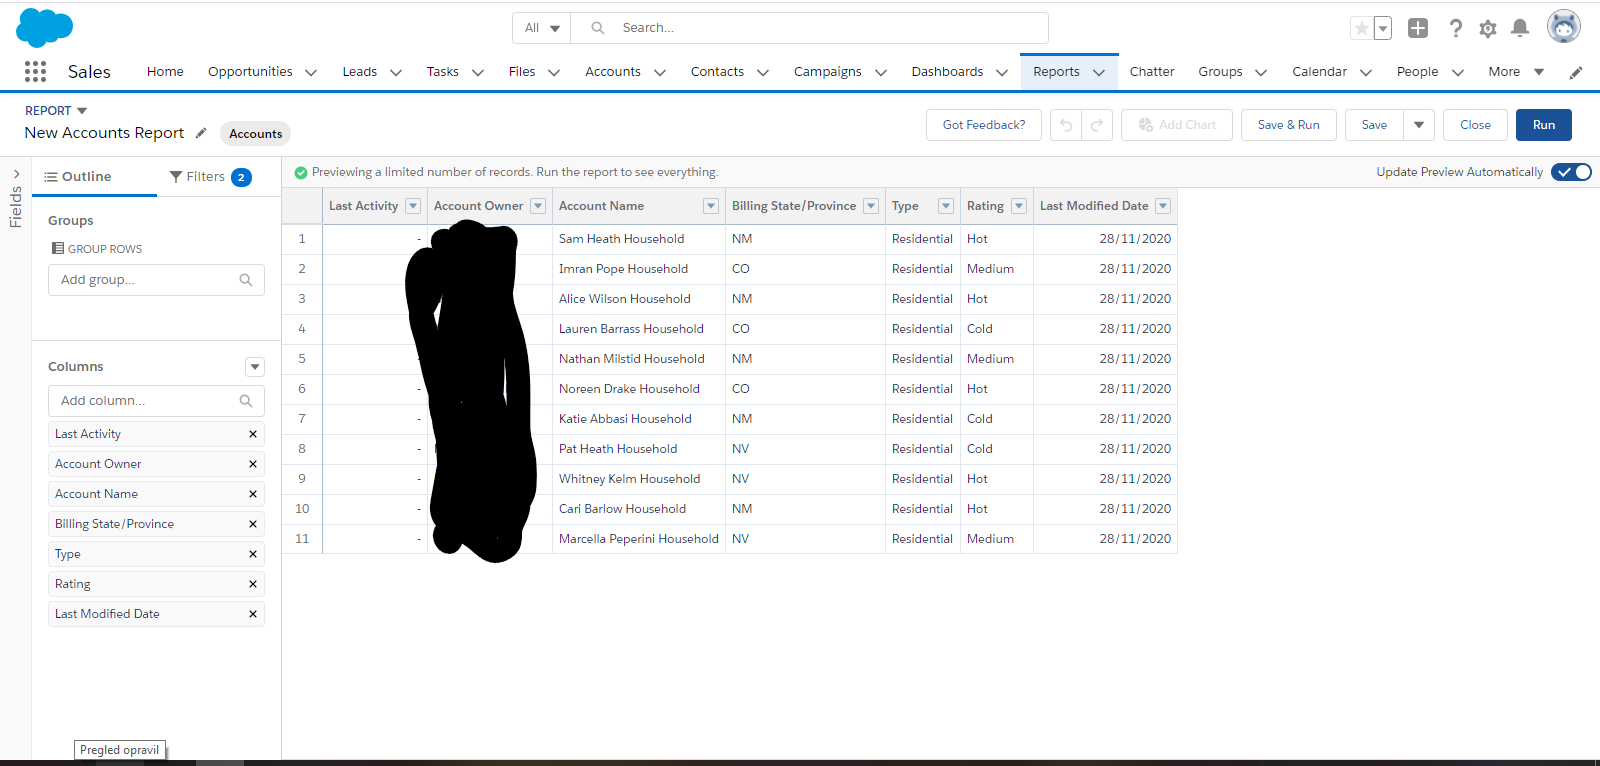Viewport: 1600px width, 766px height.
Task: Toggle Update Preview Automatically switch
Action: tap(1571, 172)
